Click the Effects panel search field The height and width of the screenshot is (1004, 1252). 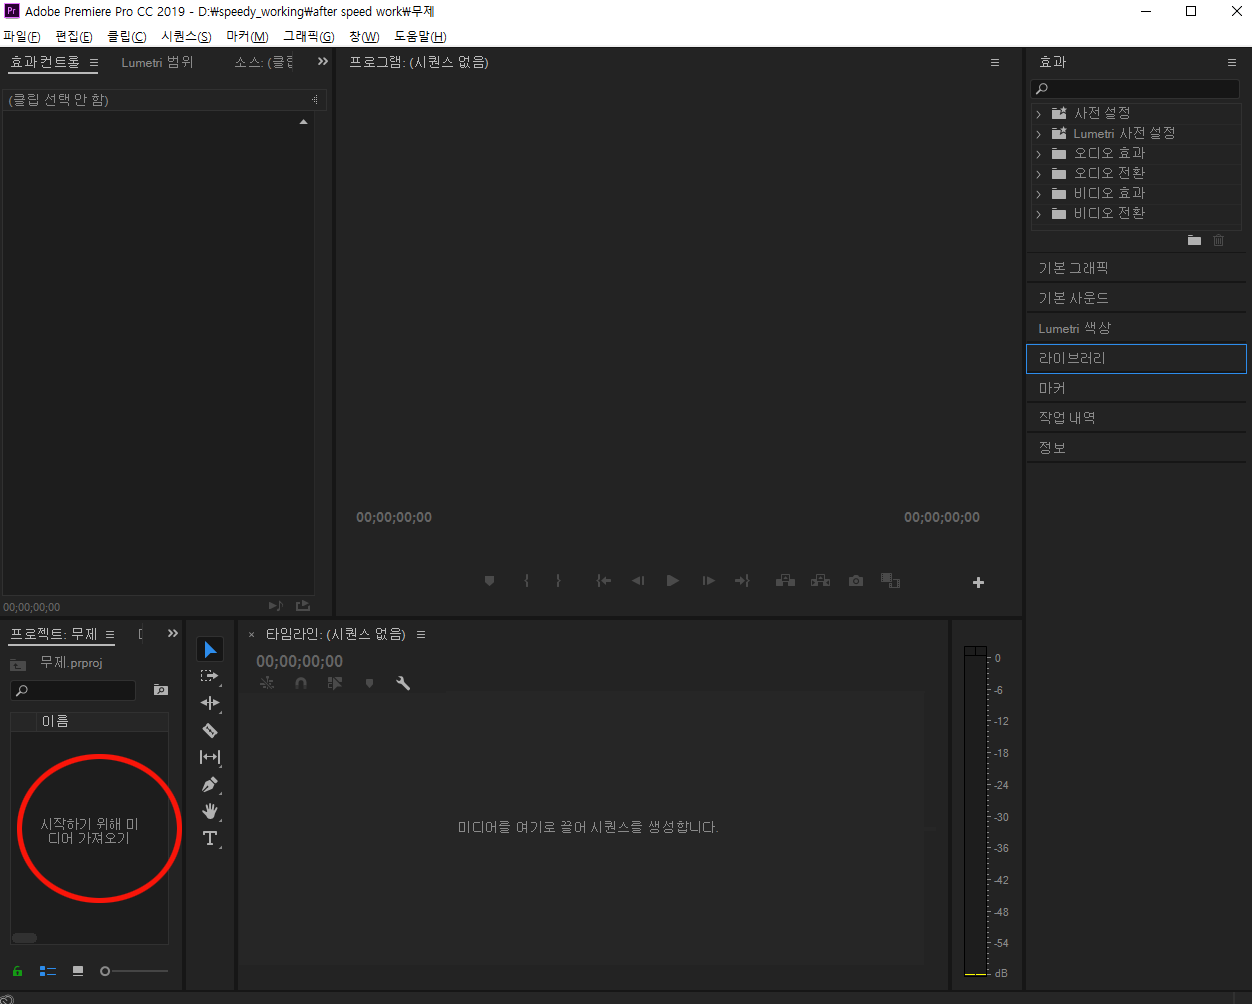[1136, 89]
